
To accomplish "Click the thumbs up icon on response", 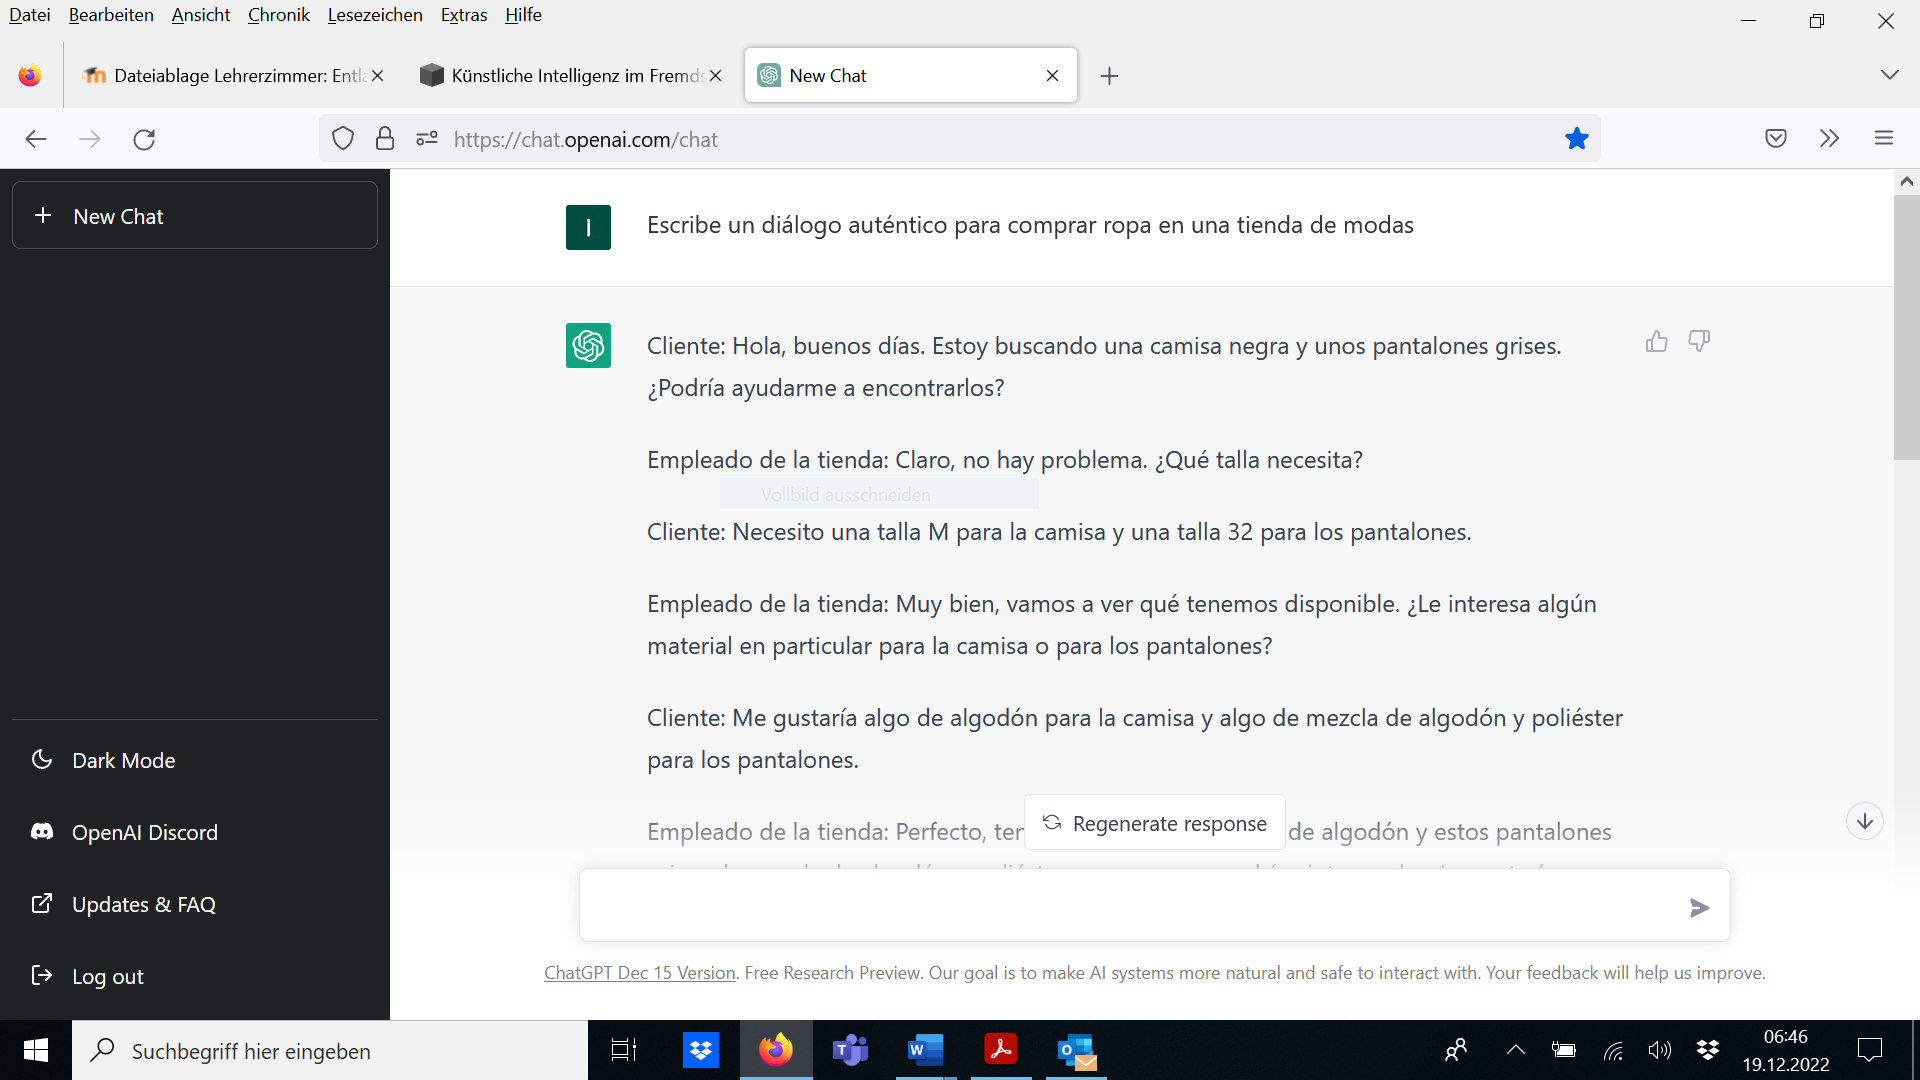I will point(1657,341).
